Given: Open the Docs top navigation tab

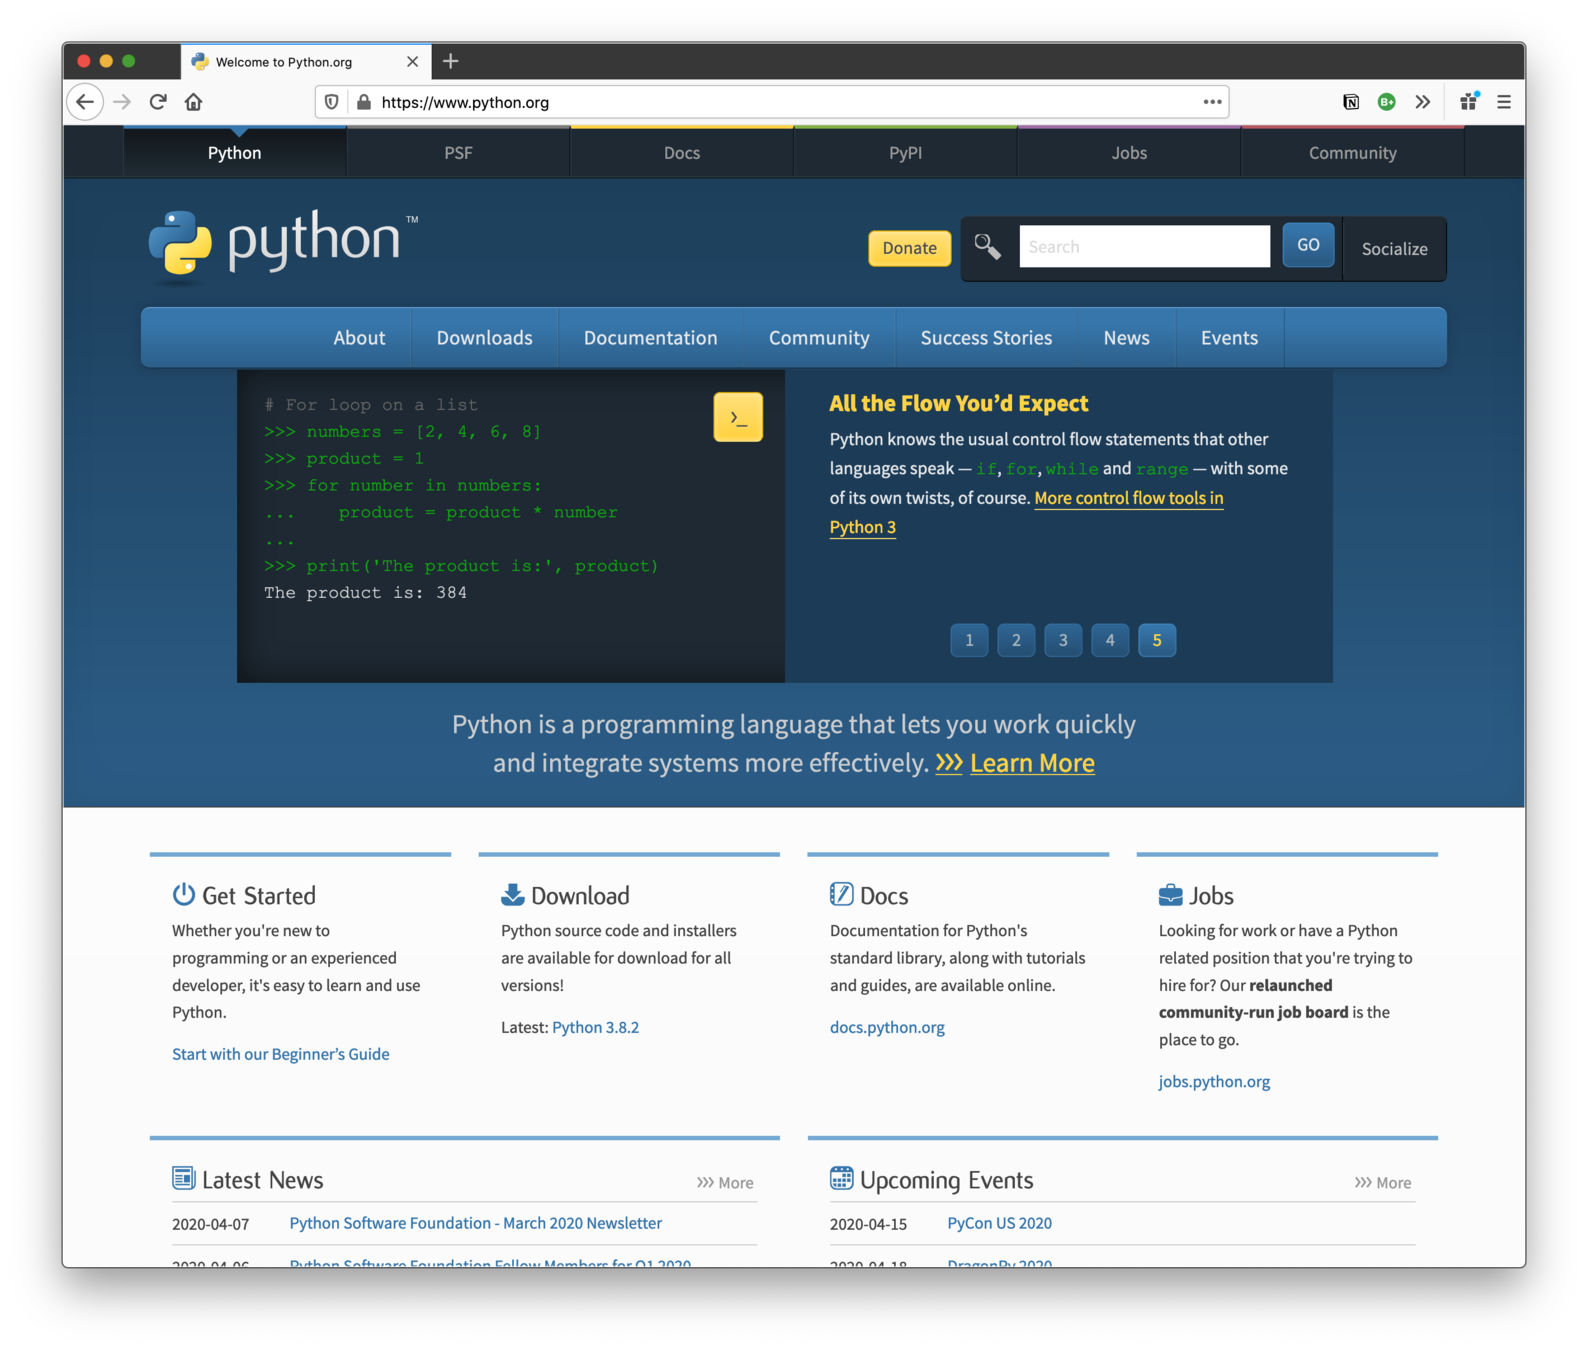Looking at the screenshot, I should [x=682, y=153].
